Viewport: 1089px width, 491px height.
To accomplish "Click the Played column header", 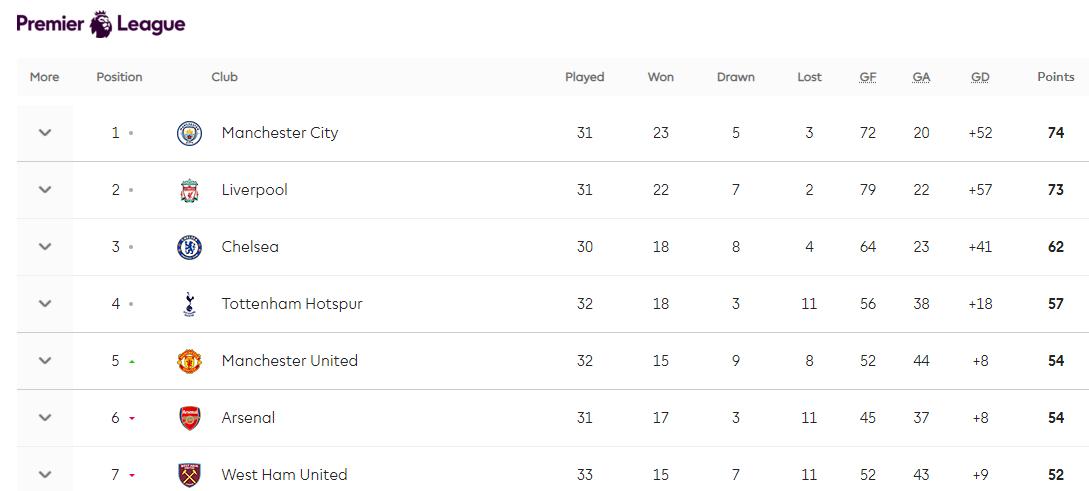I will 584,77.
